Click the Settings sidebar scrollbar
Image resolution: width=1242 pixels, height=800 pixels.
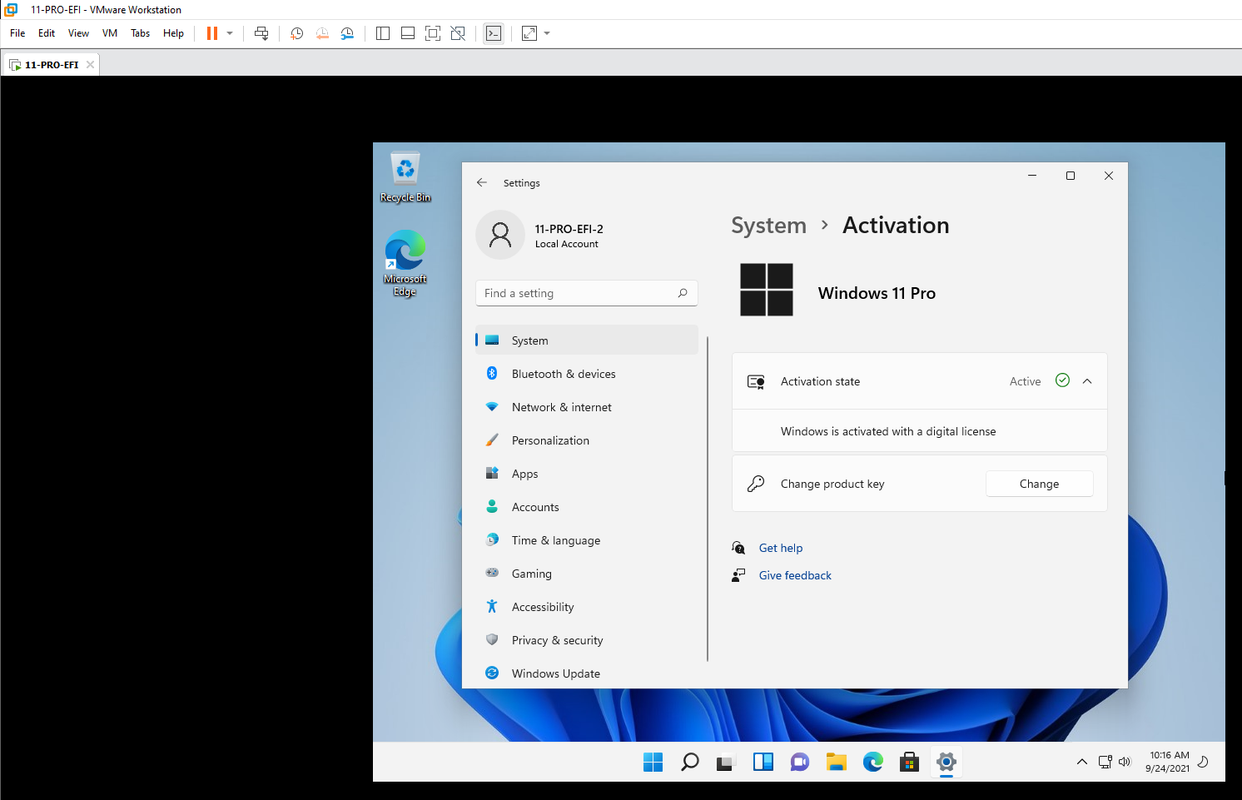coord(708,498)
